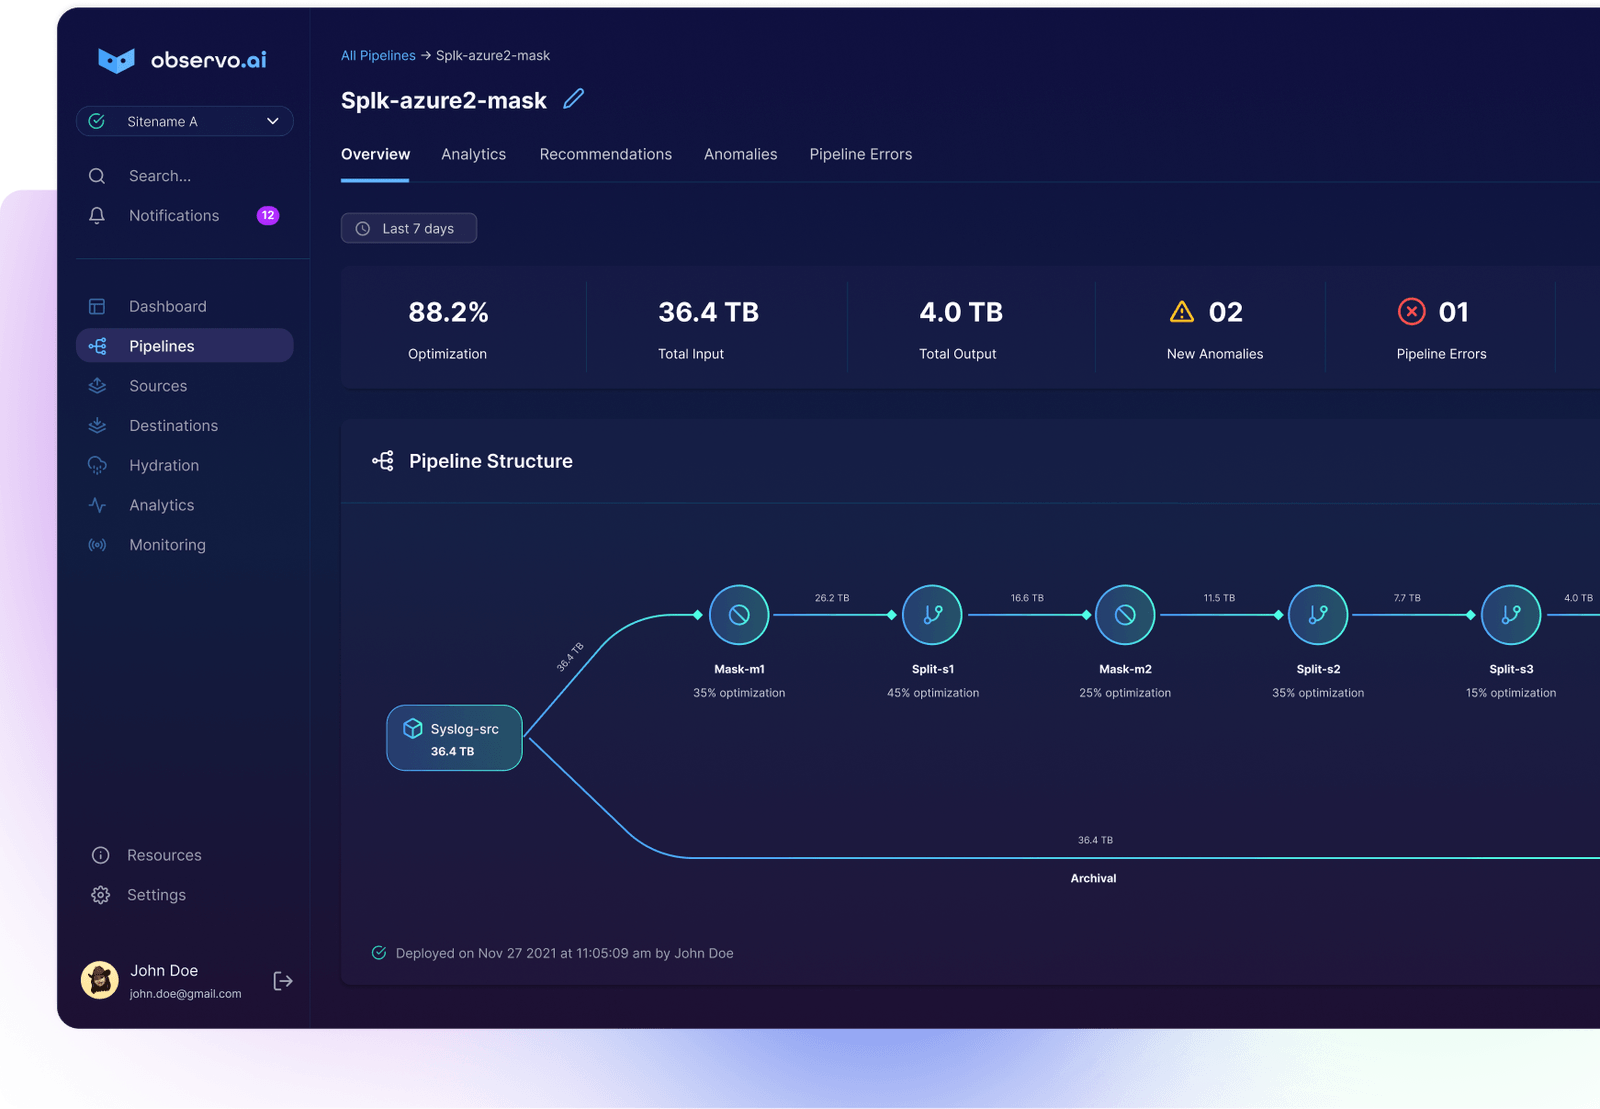The width and height of the screenshot is (1600, 1109).
Task: Select the Sources icon in sidebar
Action: pos(97,385)
